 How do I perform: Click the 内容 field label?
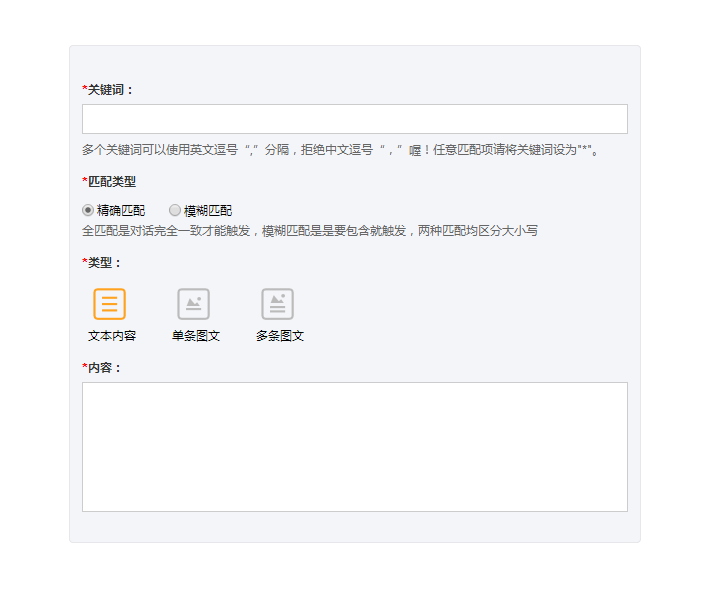(104, 368)
